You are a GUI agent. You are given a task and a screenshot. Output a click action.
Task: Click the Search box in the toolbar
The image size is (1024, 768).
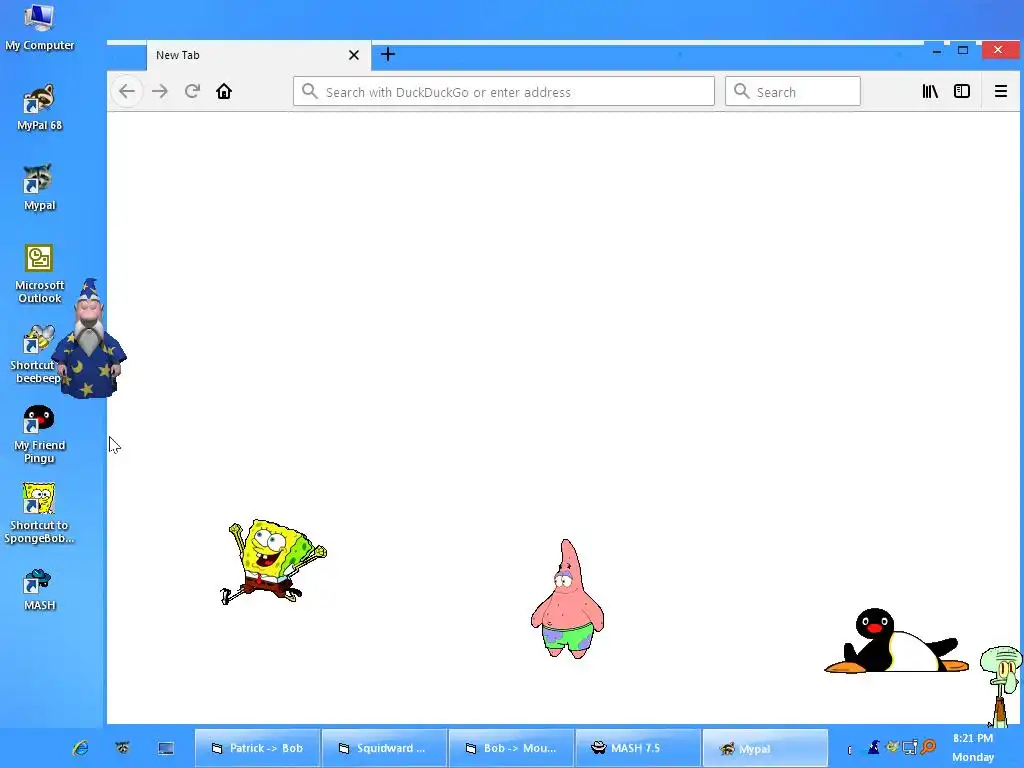click(793, 91)
